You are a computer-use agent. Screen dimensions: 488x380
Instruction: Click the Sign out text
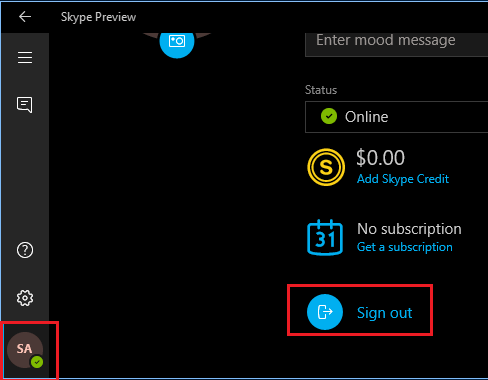coord(384,313)
